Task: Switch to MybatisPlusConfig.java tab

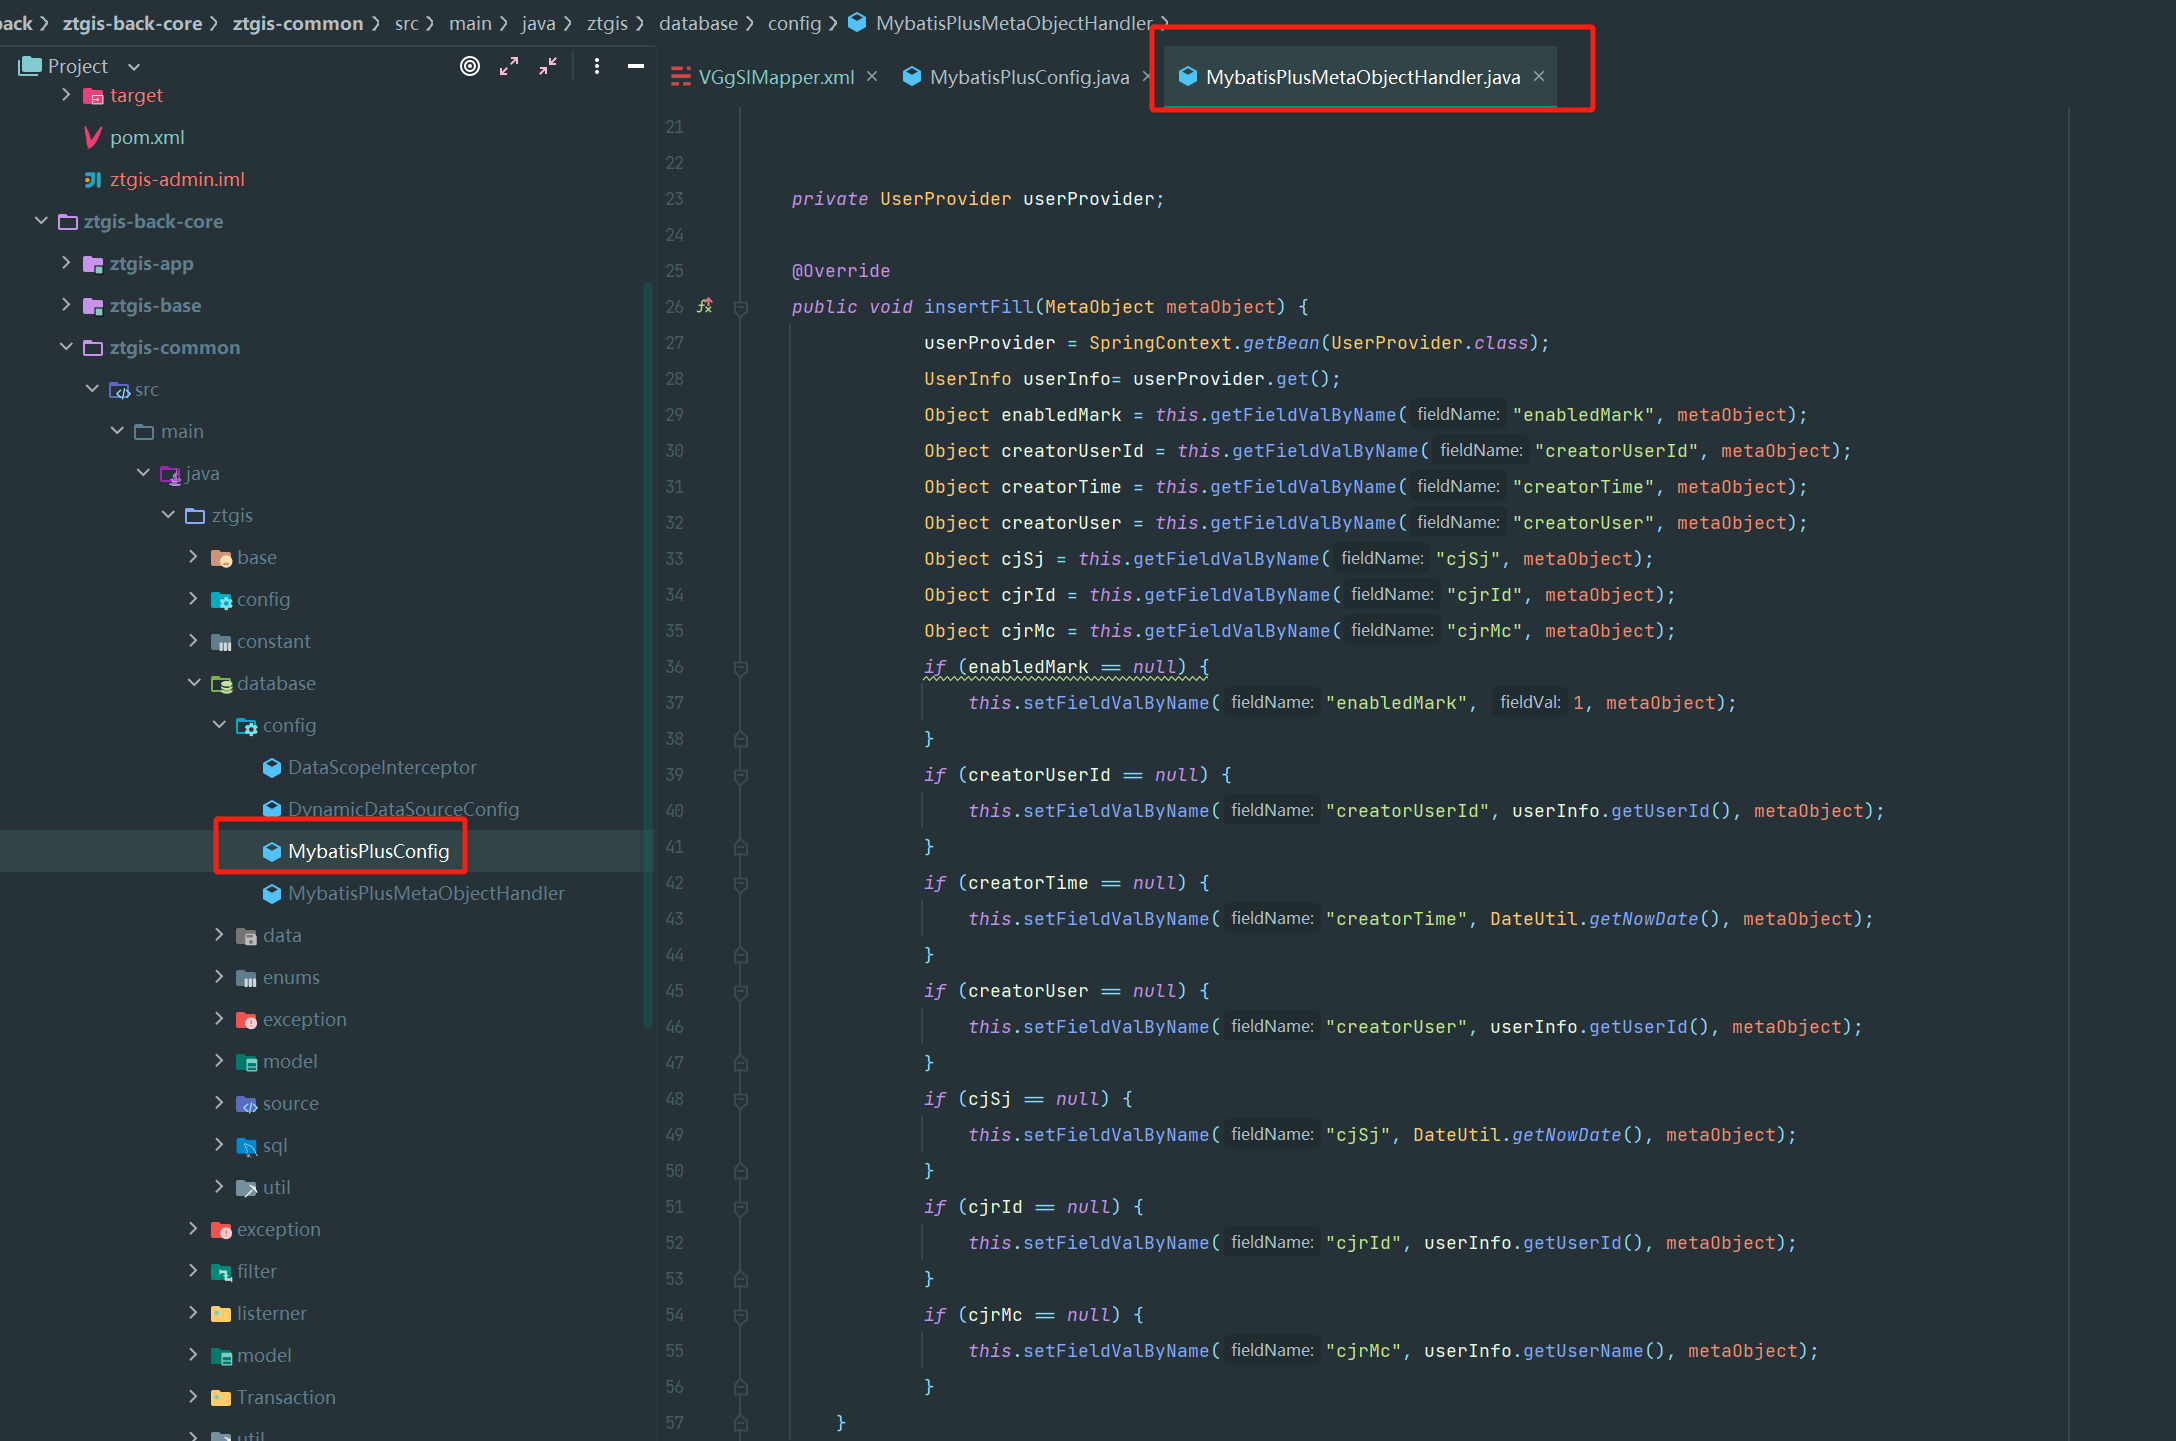Action: point(1028,77)
